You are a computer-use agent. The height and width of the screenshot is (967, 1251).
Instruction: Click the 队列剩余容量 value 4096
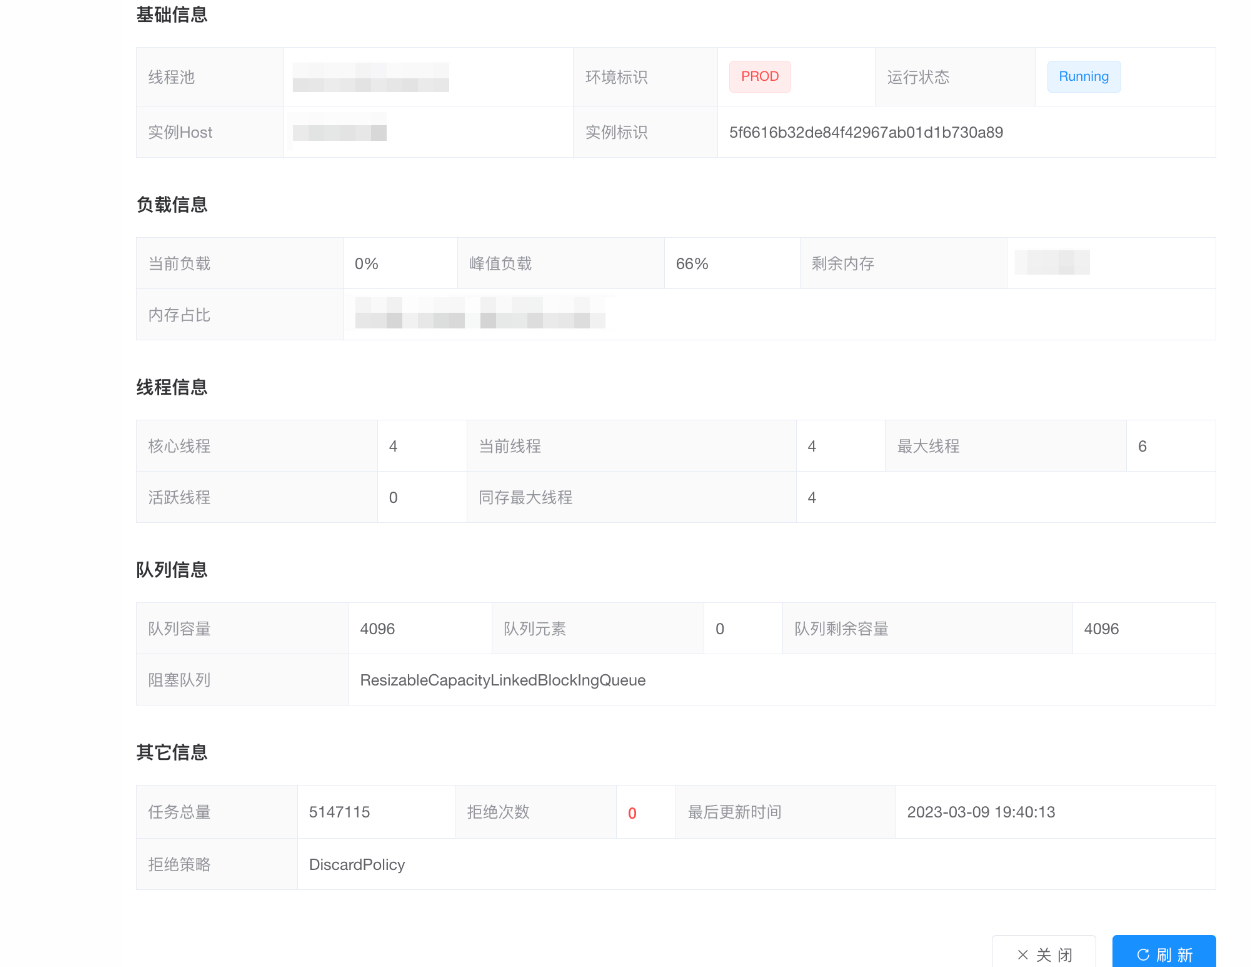coord(1101,629)
